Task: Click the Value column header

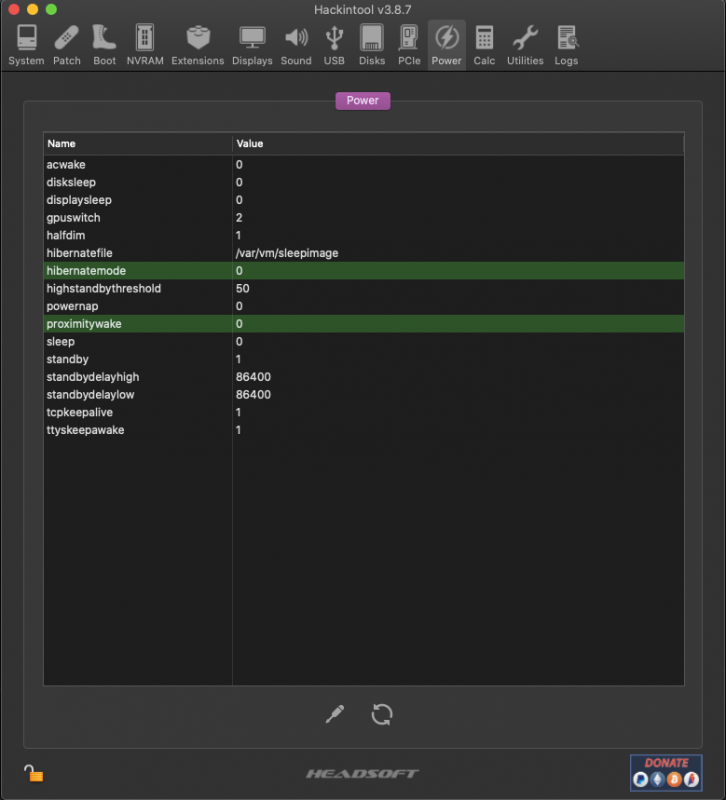Action: pos(458,144)
